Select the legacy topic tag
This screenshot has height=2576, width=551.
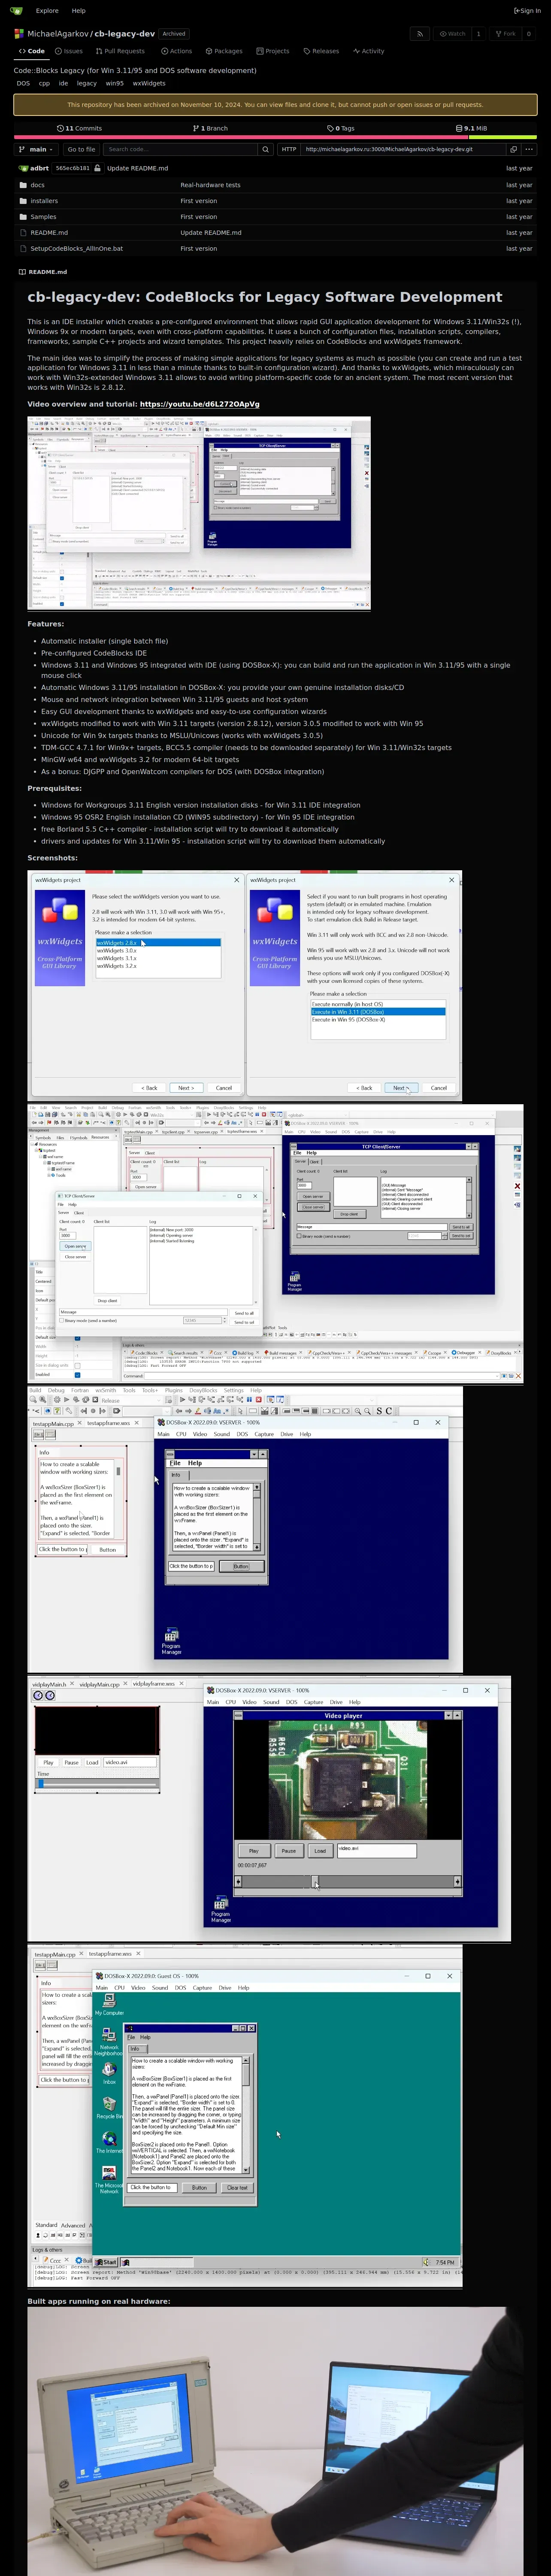point(87,83)
